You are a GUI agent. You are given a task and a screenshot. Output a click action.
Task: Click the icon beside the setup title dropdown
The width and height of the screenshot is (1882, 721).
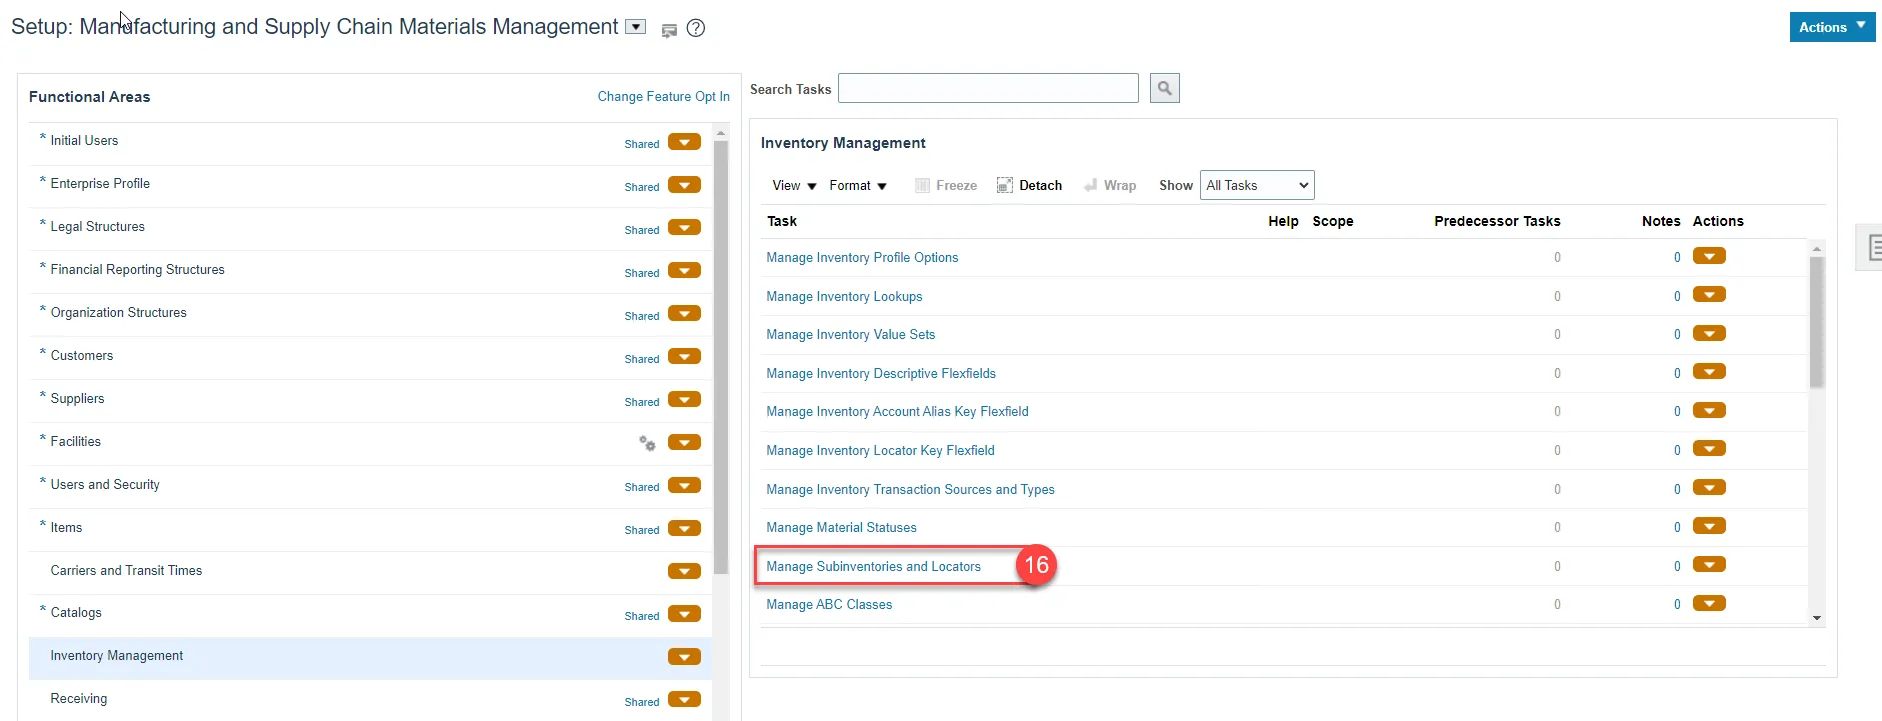click(669, 30)
